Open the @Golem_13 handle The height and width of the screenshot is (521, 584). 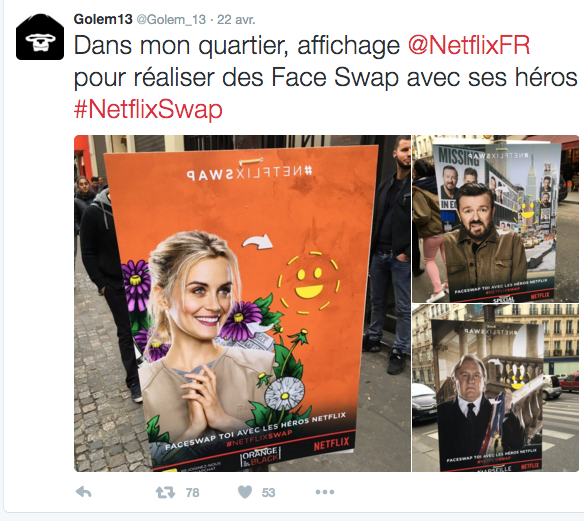[x=171, y=19]
